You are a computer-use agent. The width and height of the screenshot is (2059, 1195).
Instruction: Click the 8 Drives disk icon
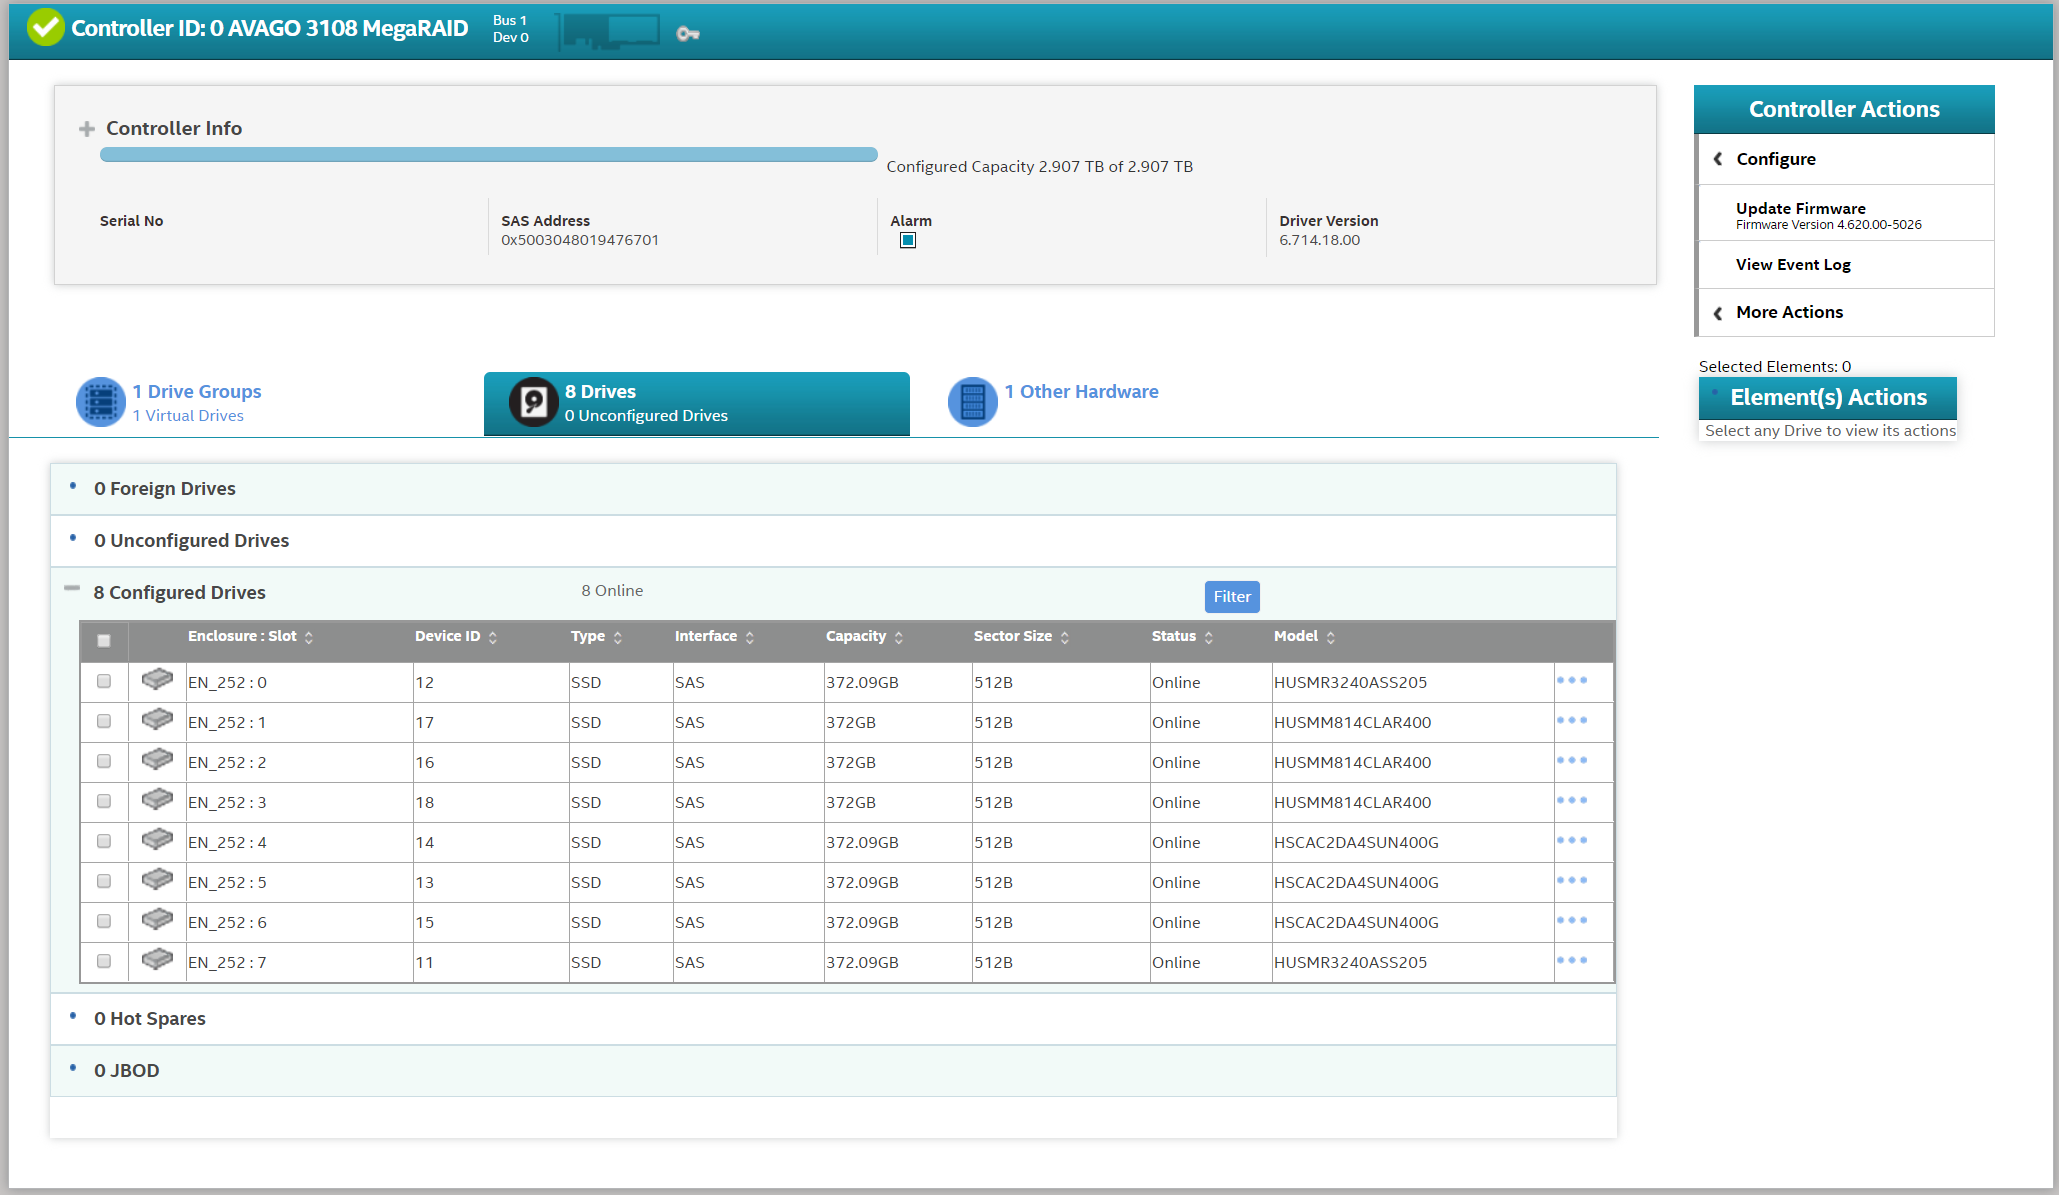(x=534, y=402)
